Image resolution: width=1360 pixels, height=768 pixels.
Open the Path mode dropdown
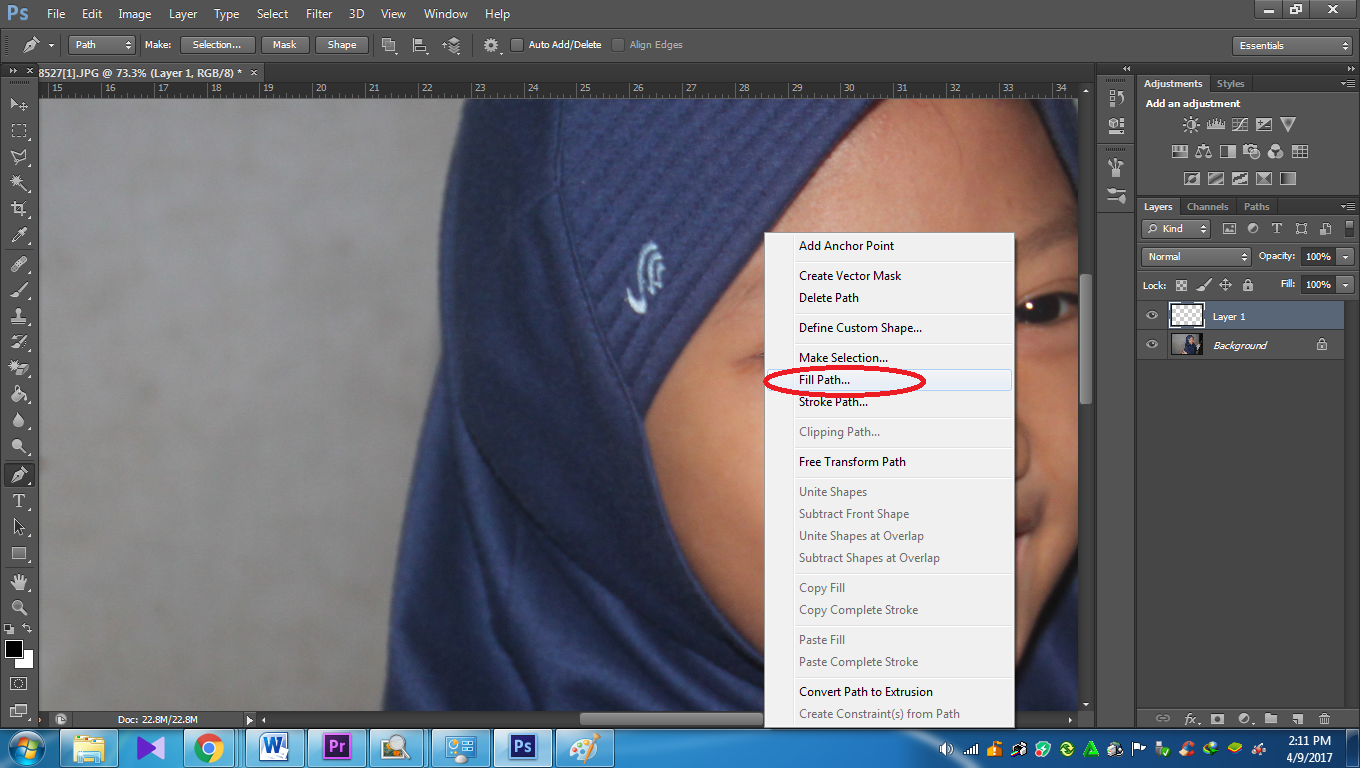pyautogui.click(x=100, y=44)
